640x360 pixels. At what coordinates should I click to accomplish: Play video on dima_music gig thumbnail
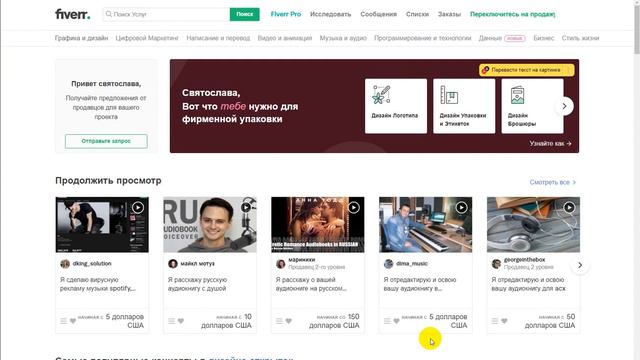pyautogui.click(x=461, y=207)
